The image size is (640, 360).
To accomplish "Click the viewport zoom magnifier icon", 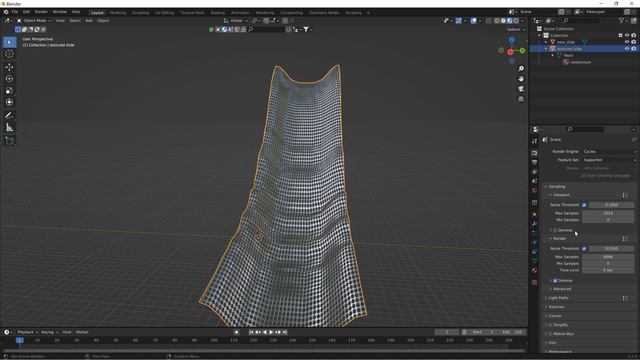I will coord(521,69).
